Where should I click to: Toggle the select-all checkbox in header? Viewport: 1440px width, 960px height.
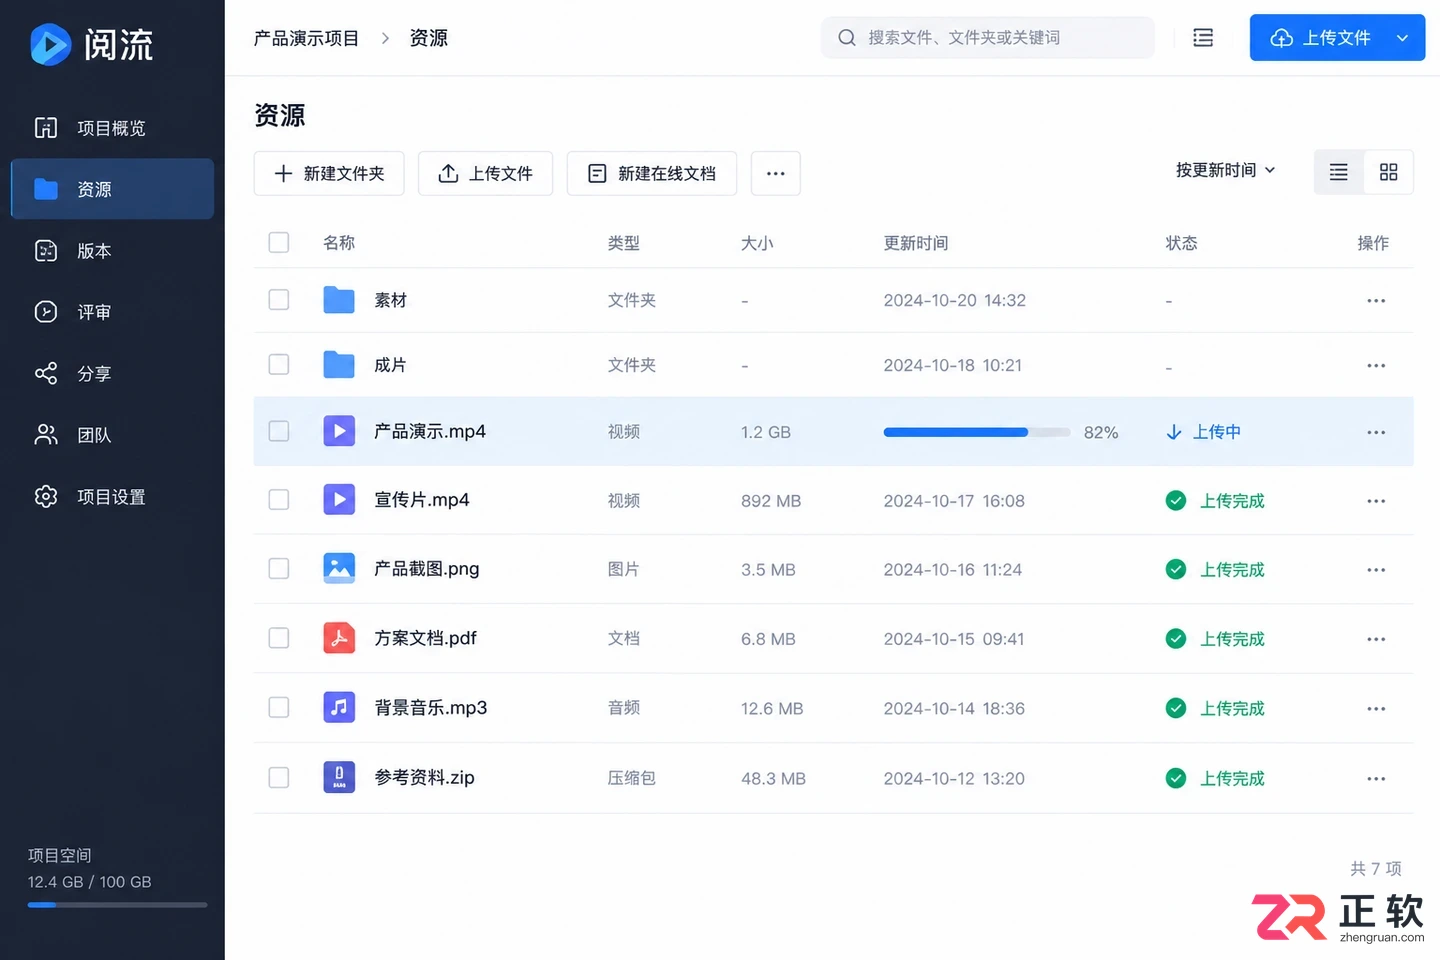pyautogui.click(x=279, y=242)
